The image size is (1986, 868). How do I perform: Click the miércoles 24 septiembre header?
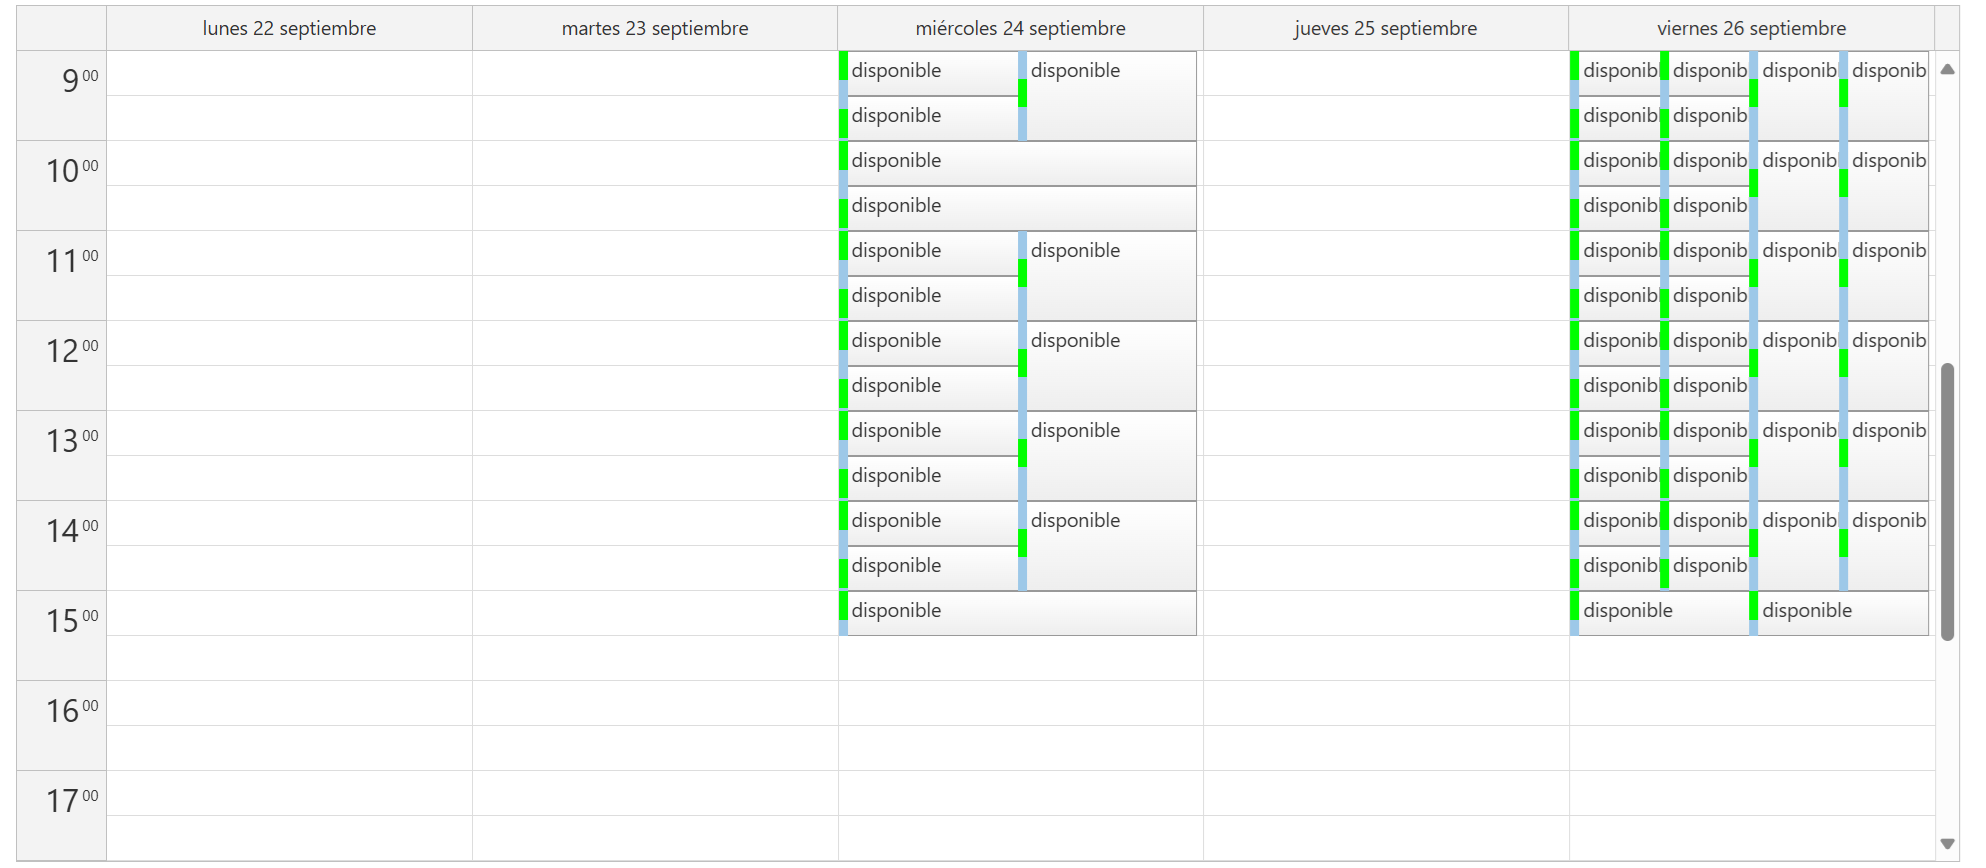pyautogui.click(x=1020, y=28)
